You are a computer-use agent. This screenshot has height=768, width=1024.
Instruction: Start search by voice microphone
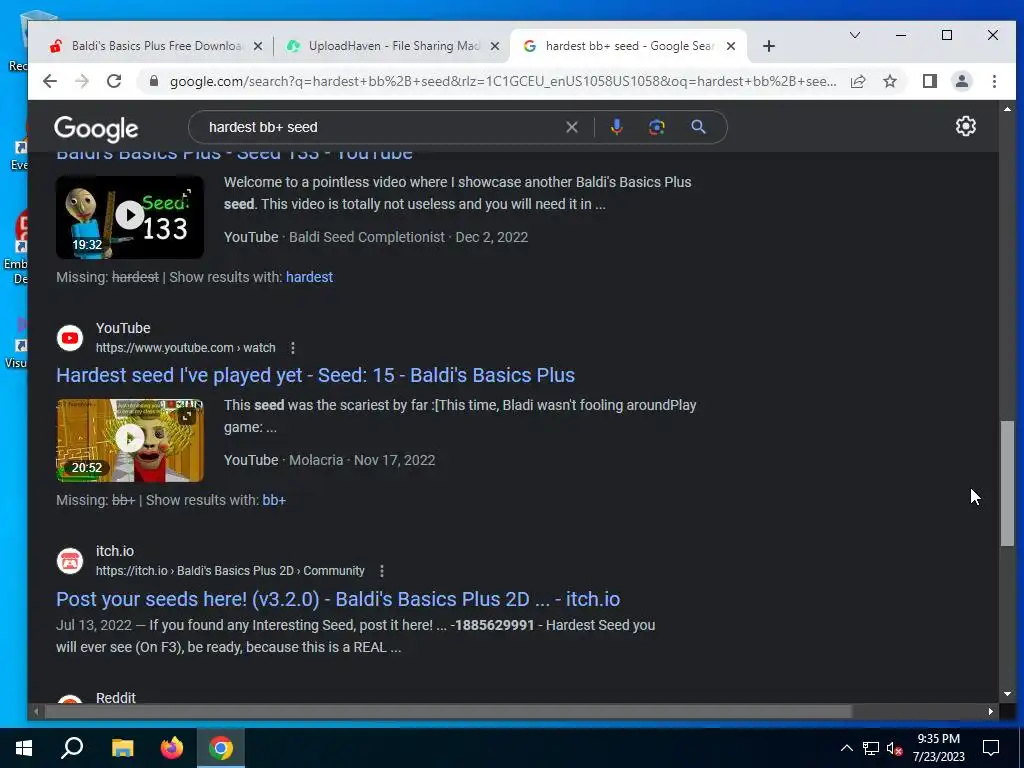pyautogui.click(x=616, y=127)
